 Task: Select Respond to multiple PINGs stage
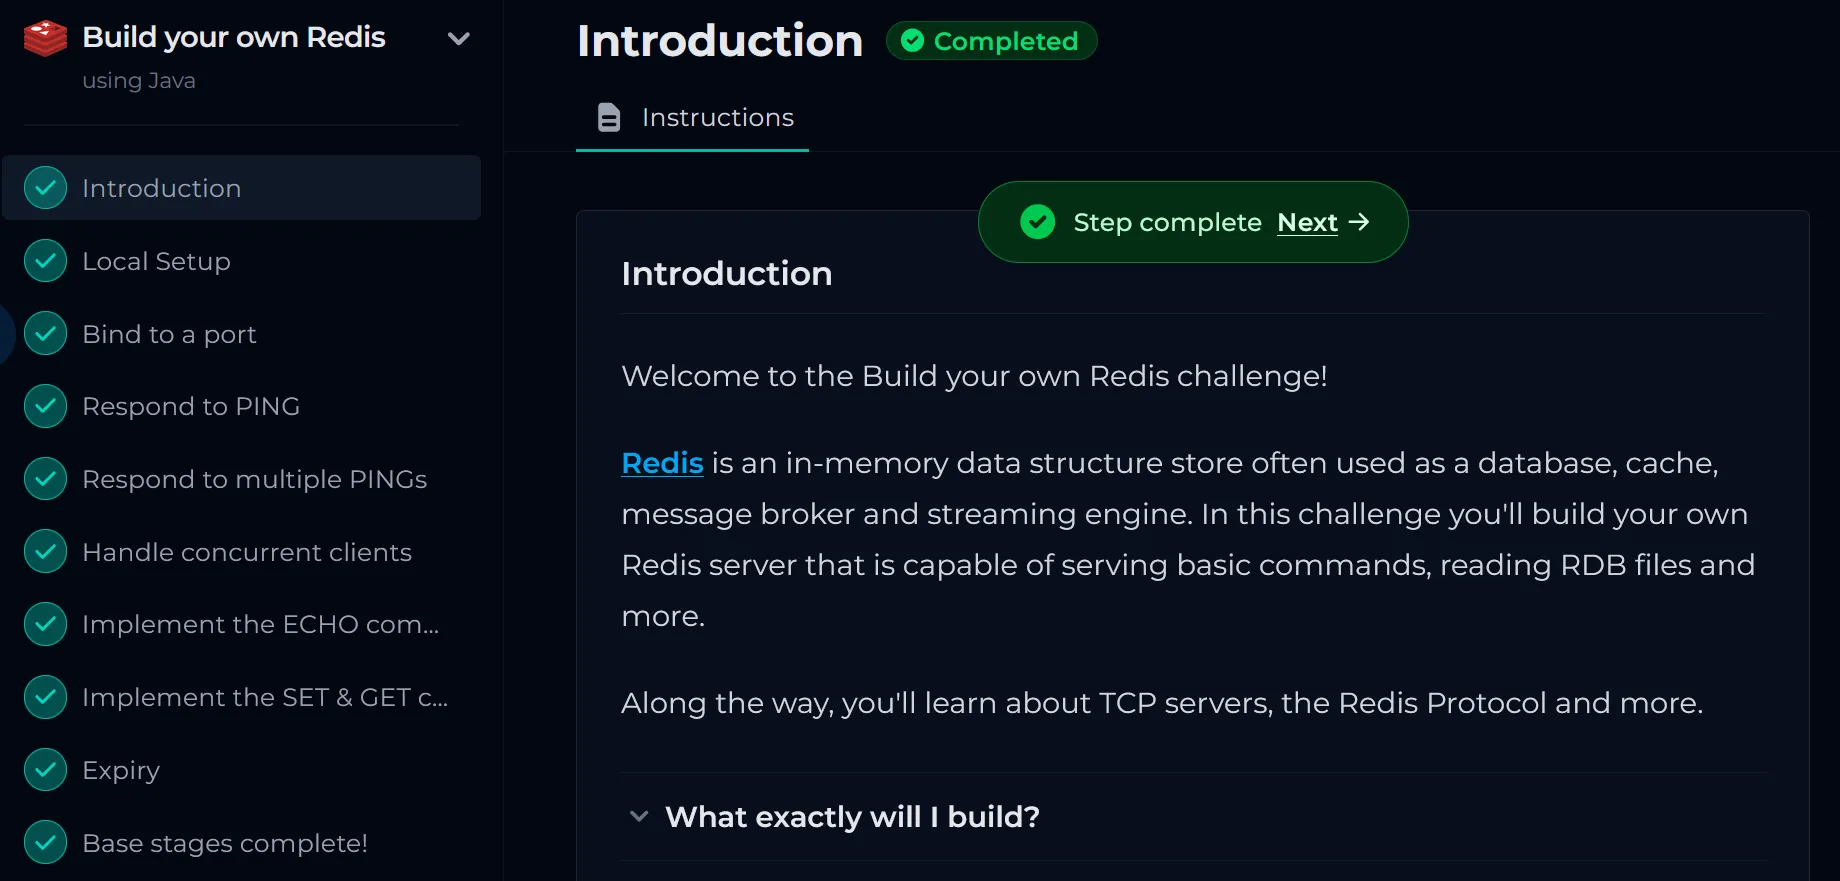[241, 479]
